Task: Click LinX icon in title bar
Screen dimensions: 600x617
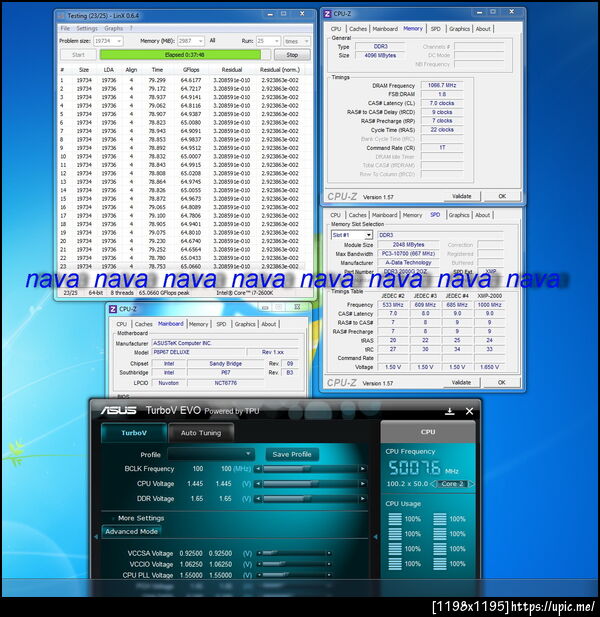Action: pyautogui.click(x=61, y=16)
